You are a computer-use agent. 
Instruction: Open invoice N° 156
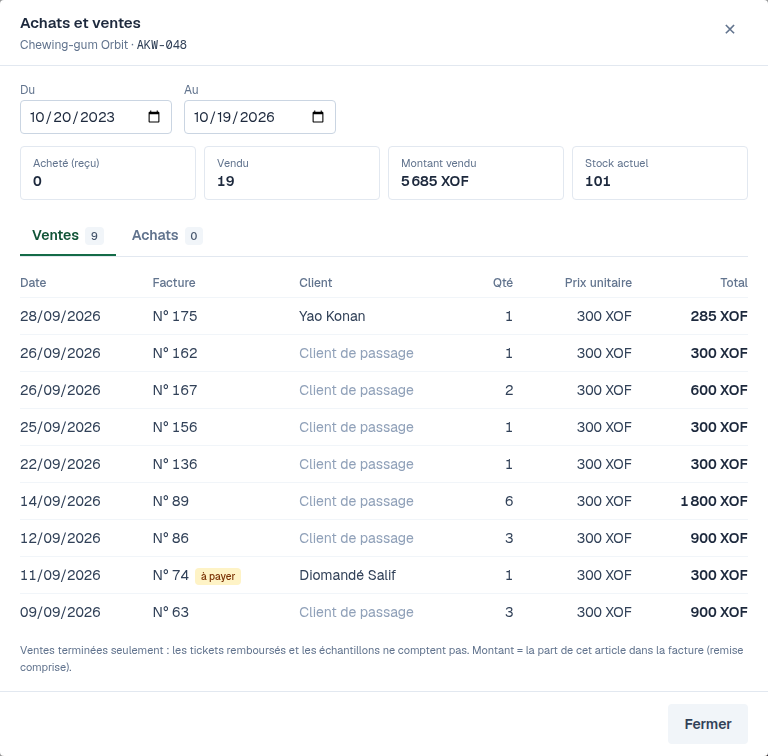tap(175, 427)
